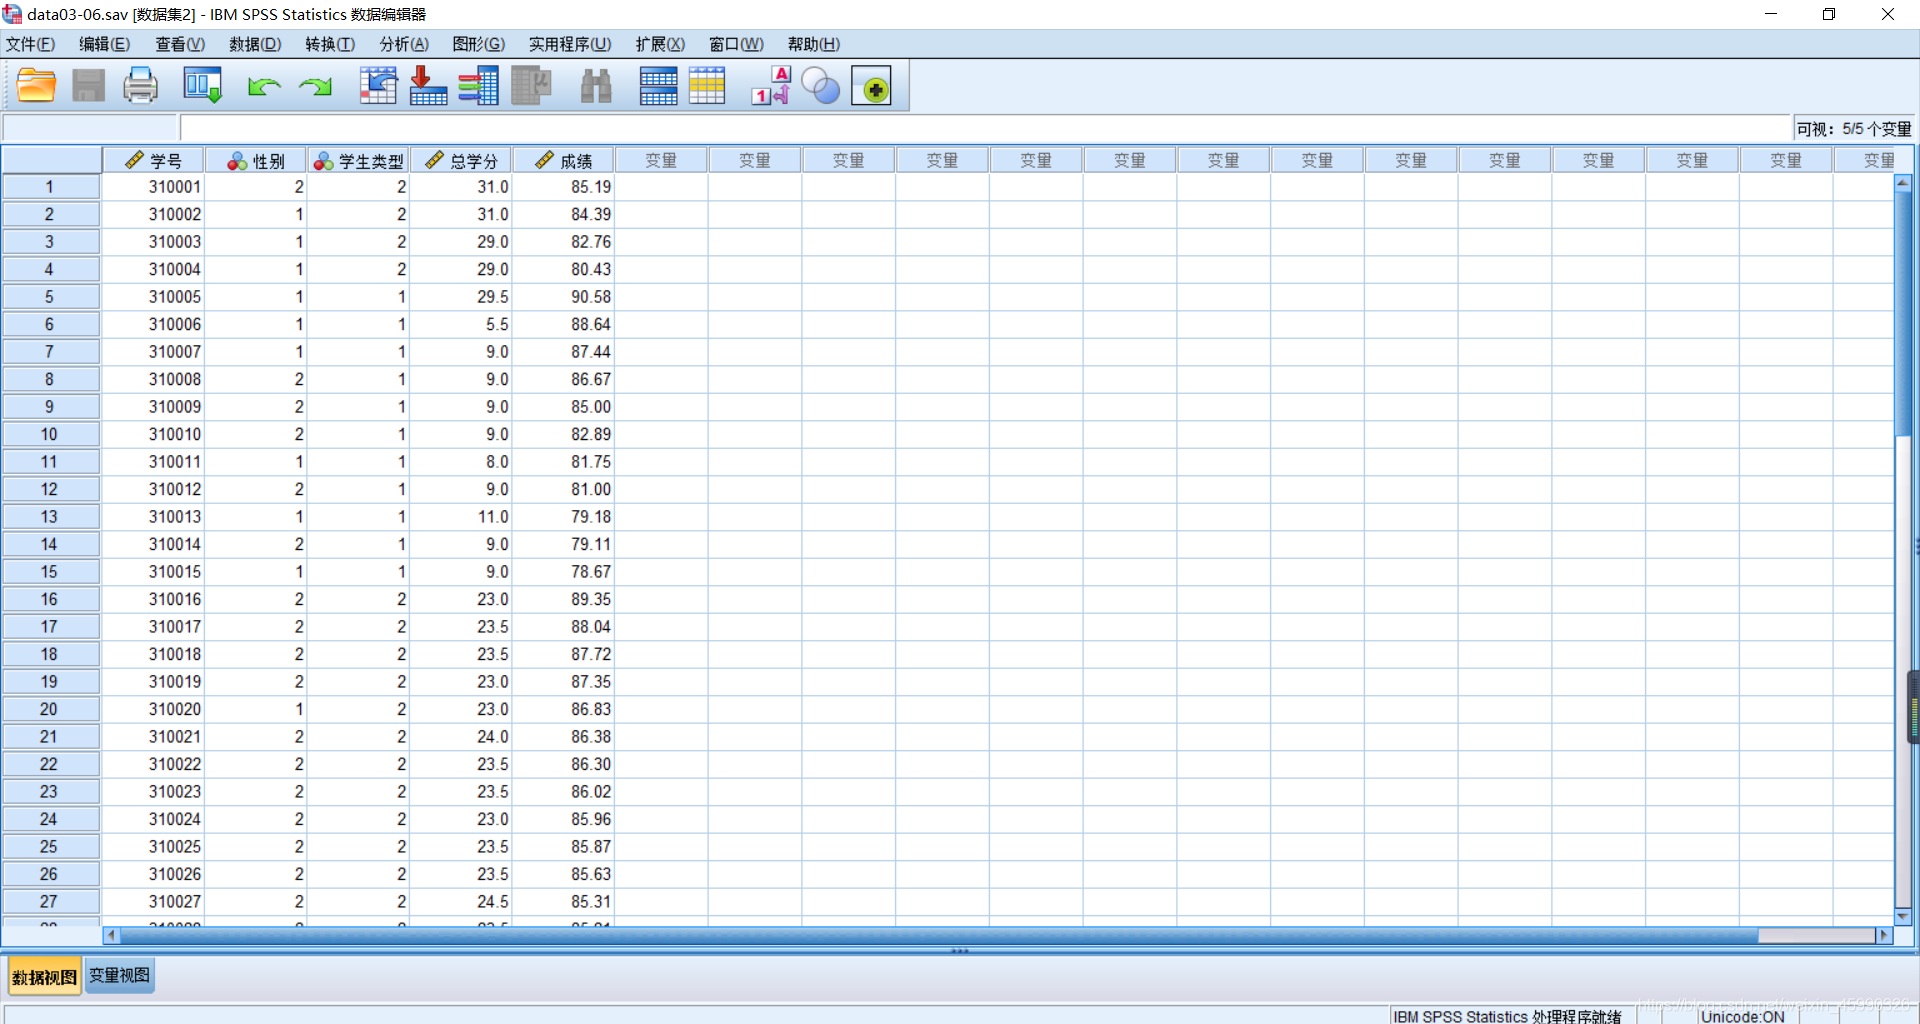Click the Split File icon
The width and height of the screenshot is (1920, 1024).
658,86
